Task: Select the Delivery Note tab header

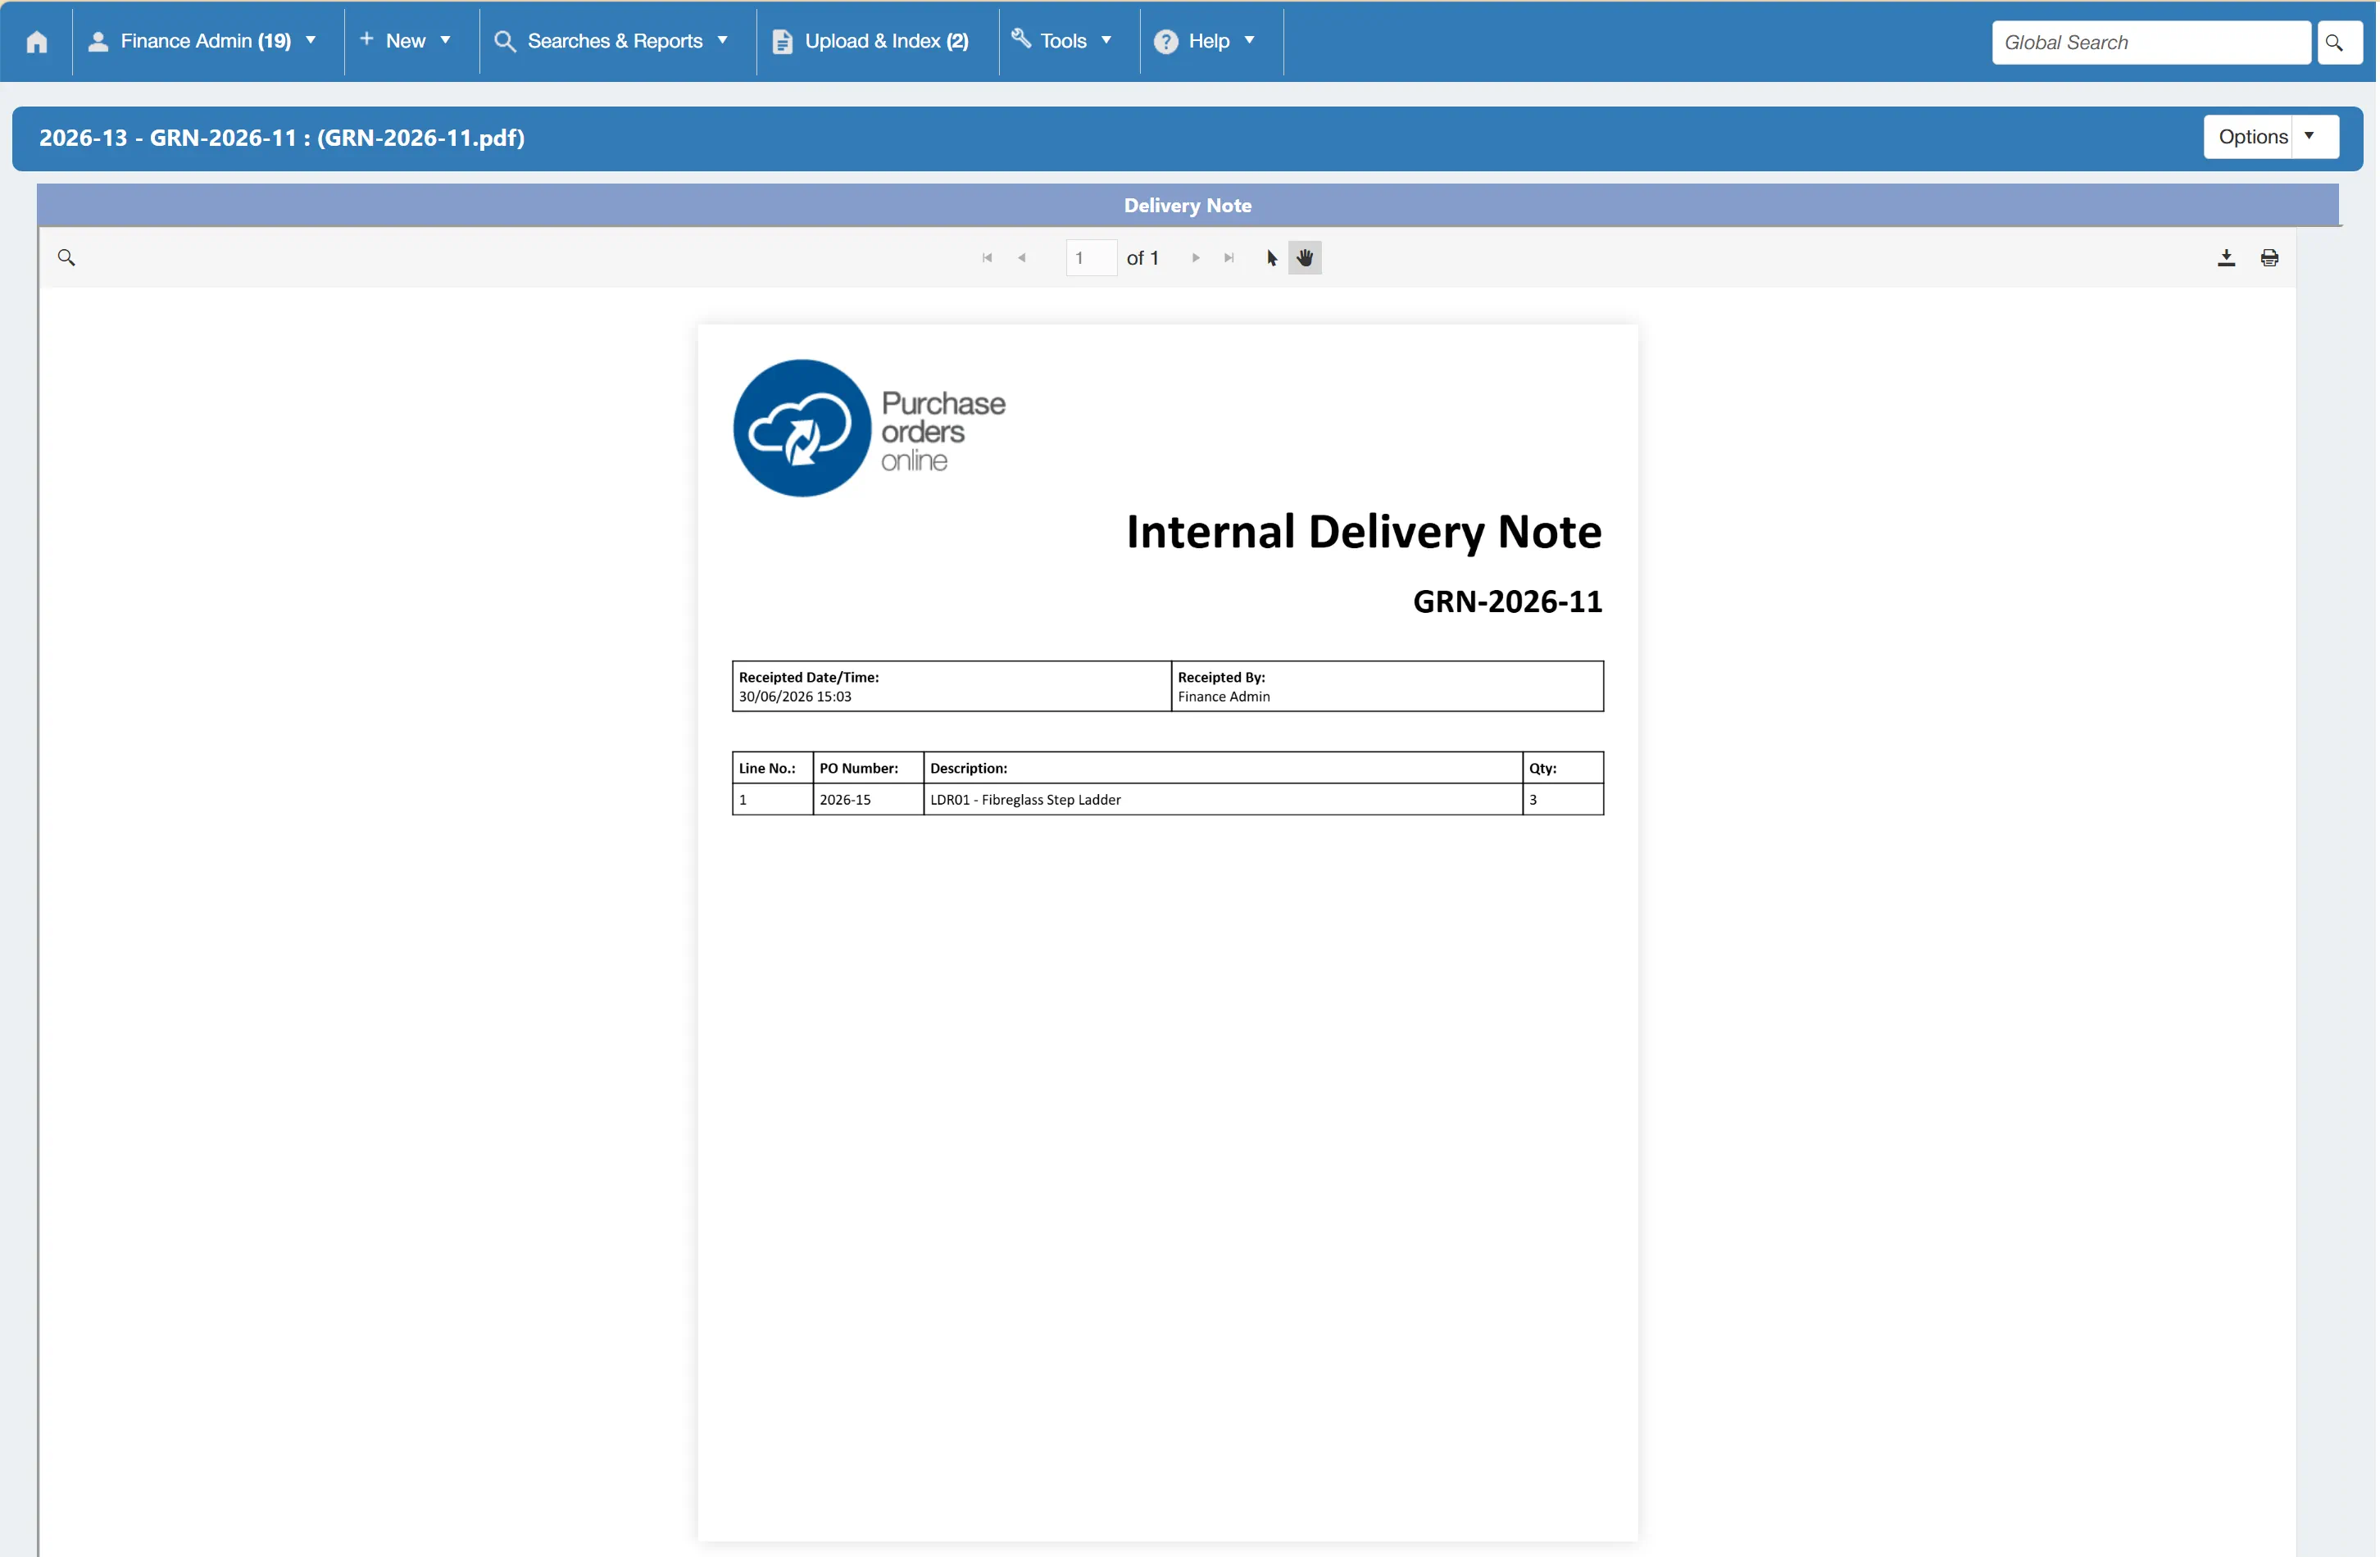Action: click(1188, 205)
